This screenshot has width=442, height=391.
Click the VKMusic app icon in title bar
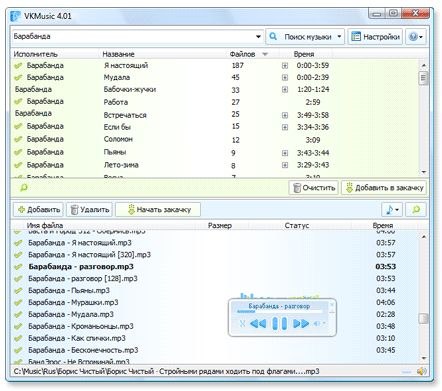point(16,16)
